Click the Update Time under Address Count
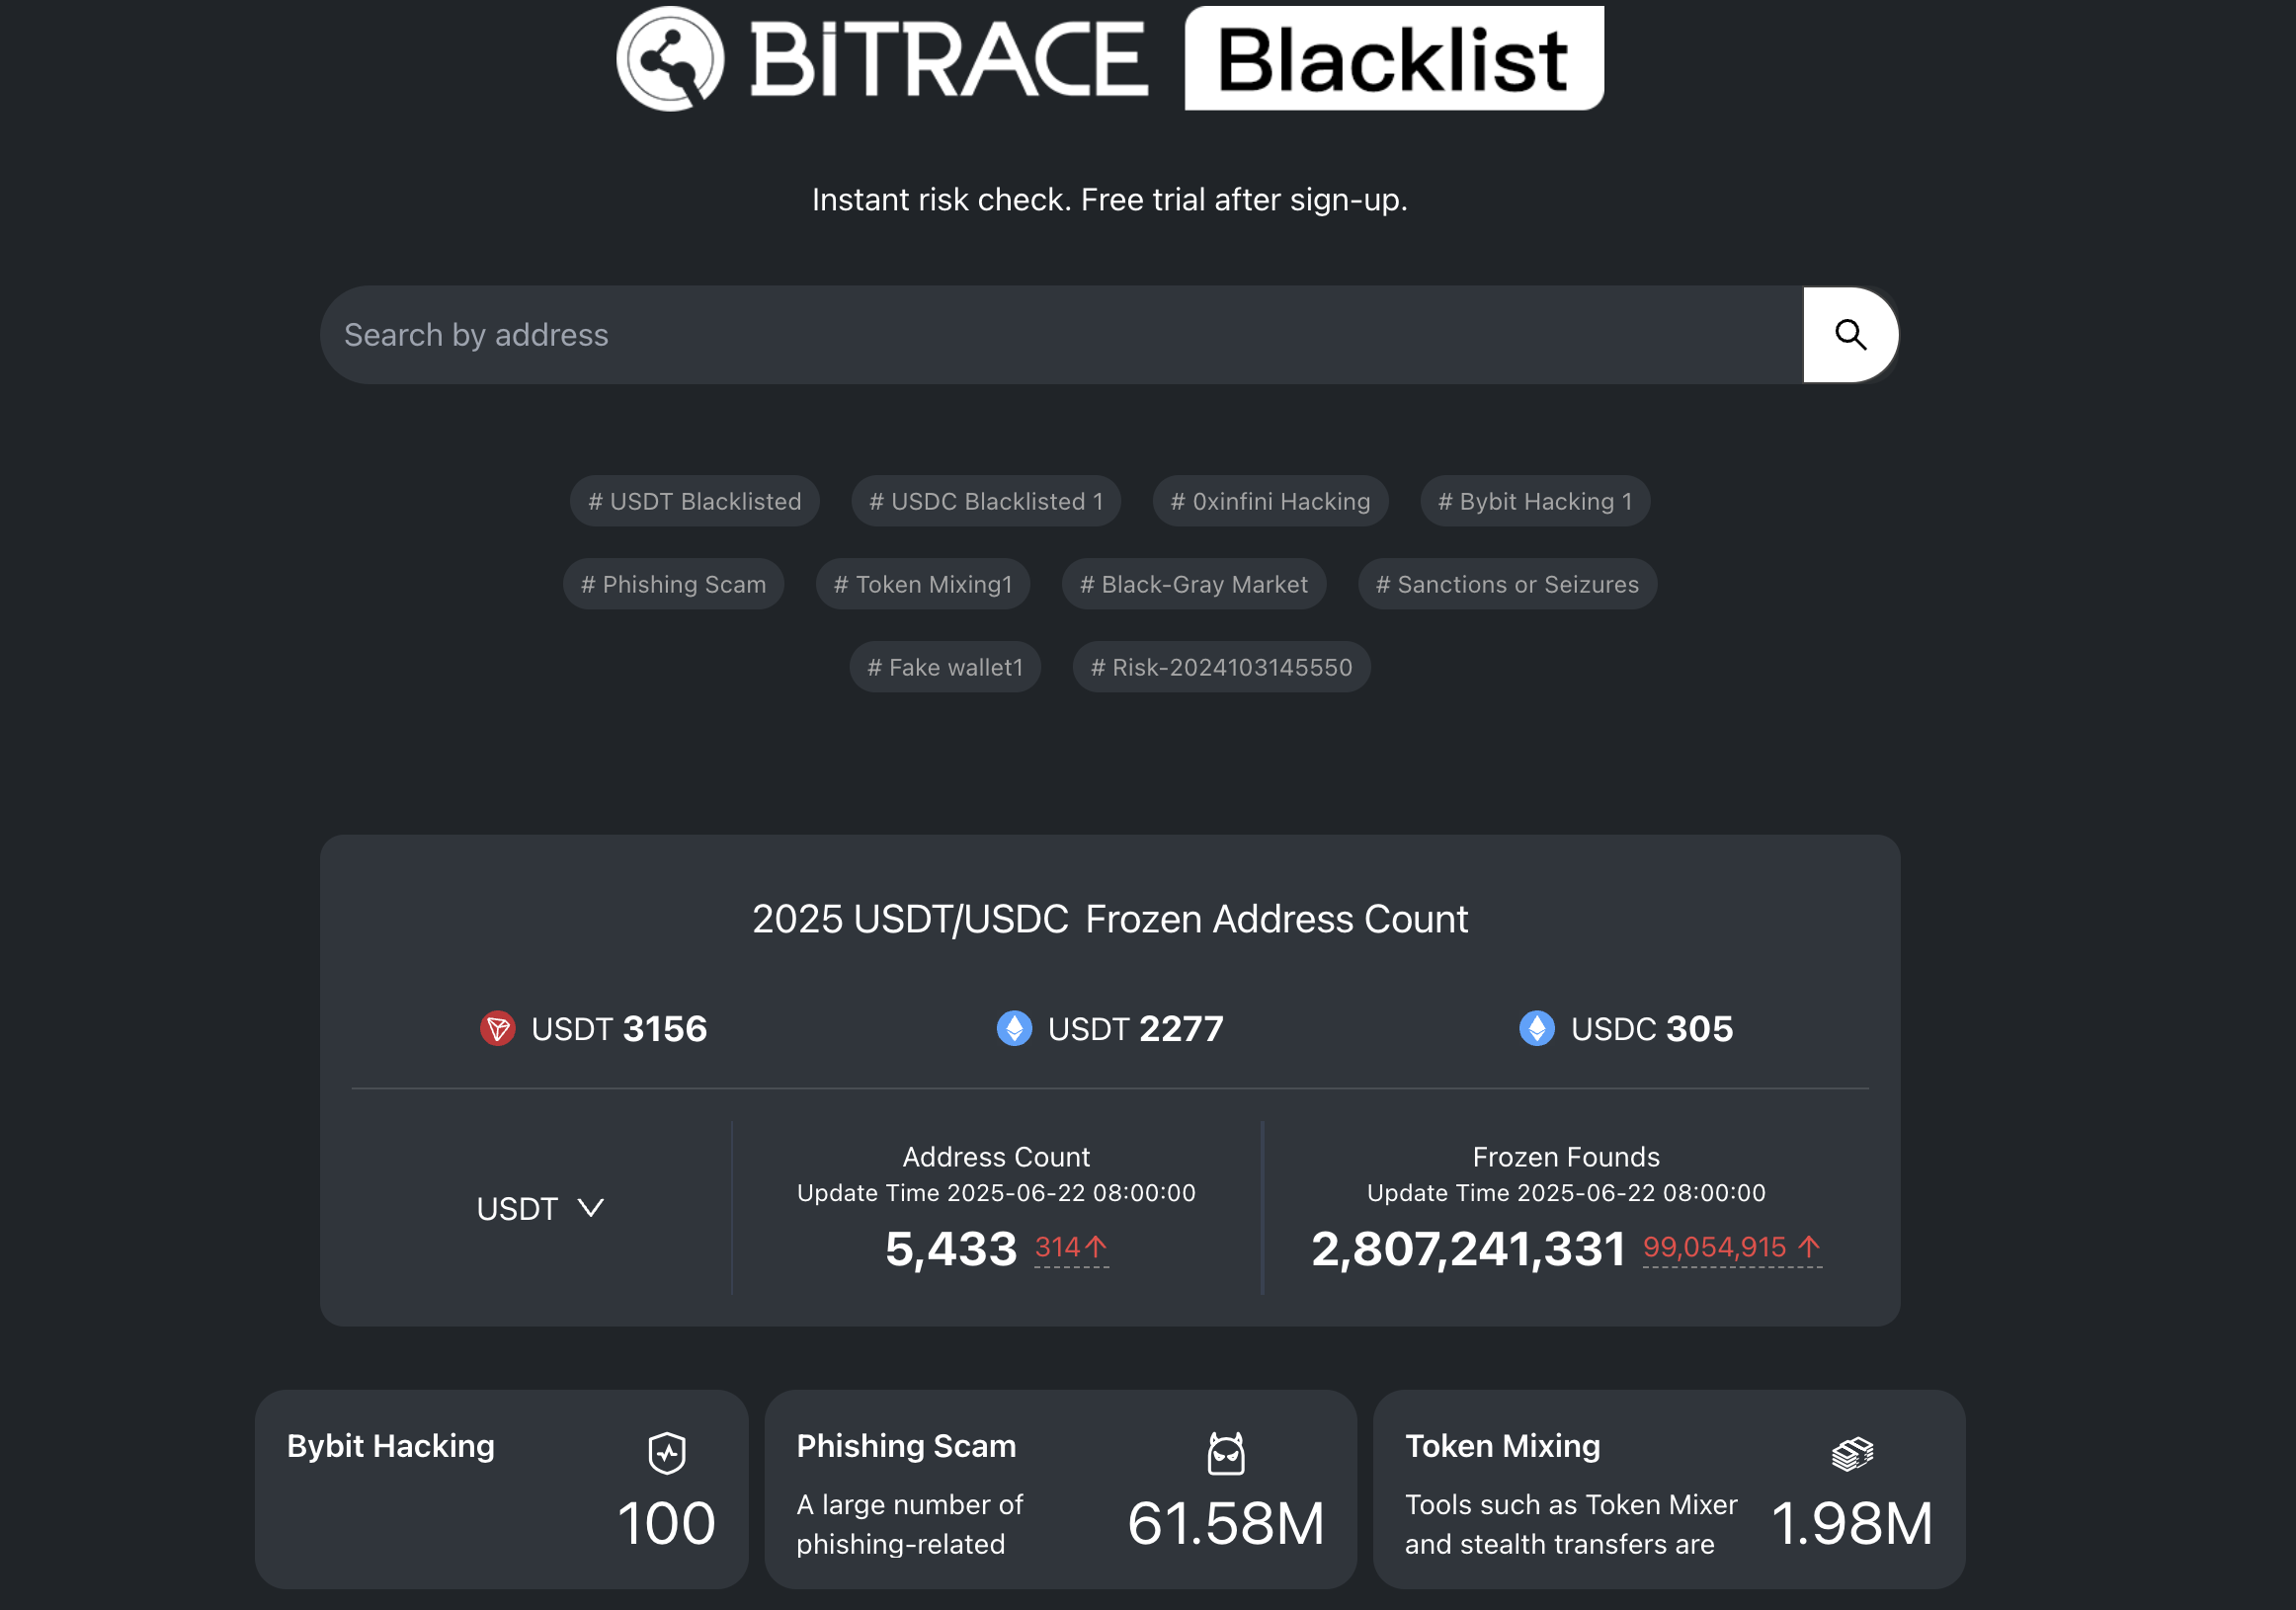This screenshot has height=1610, width=2296. [x=996, y=1193]
